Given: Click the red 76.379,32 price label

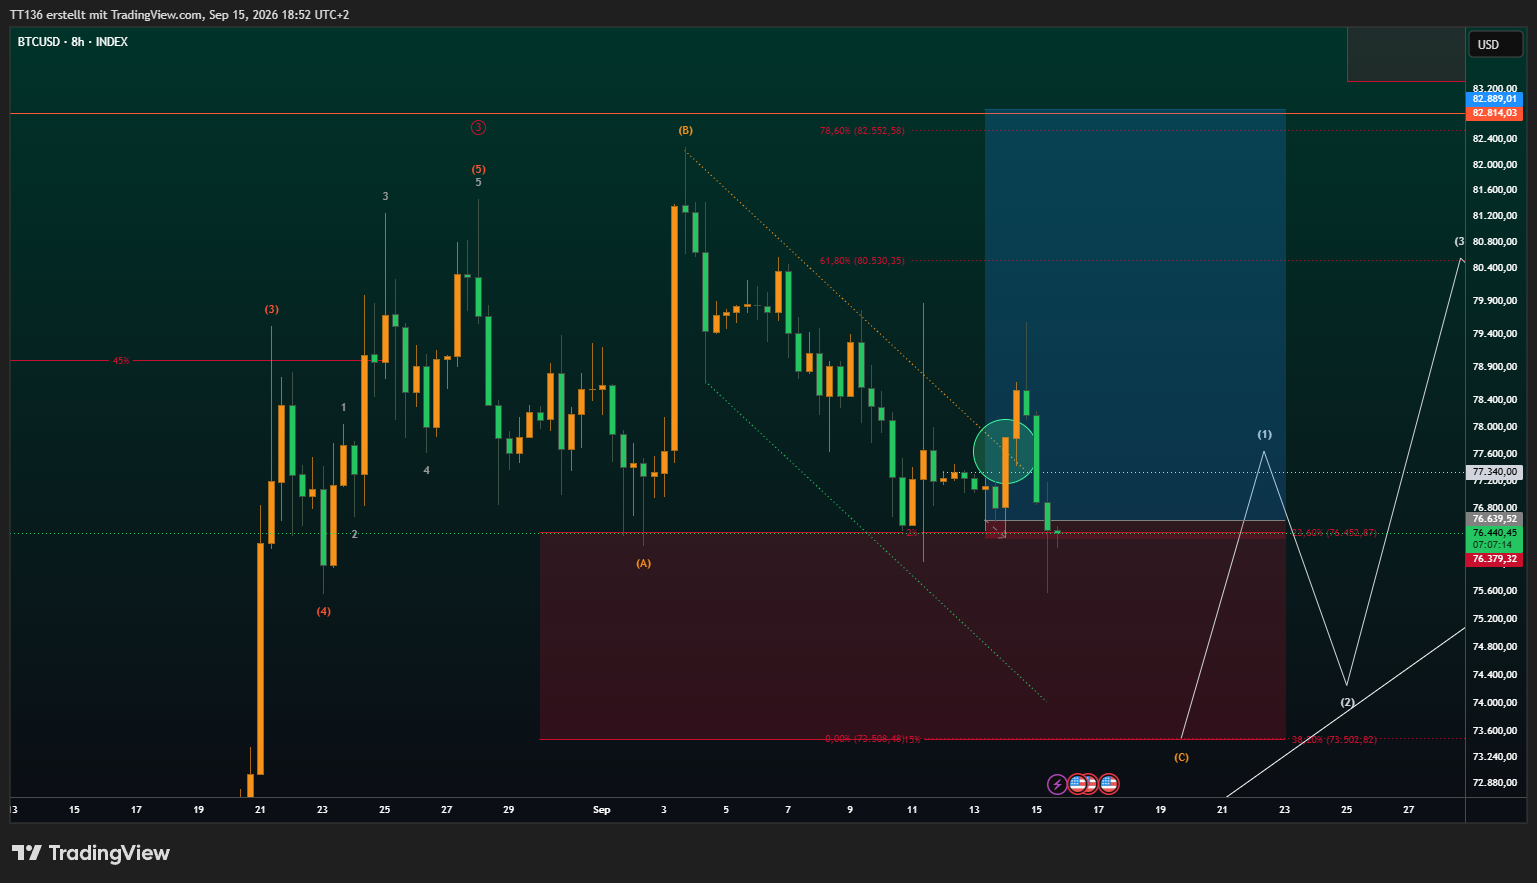Looking at the screenshot, I should tap(1495, 559).
